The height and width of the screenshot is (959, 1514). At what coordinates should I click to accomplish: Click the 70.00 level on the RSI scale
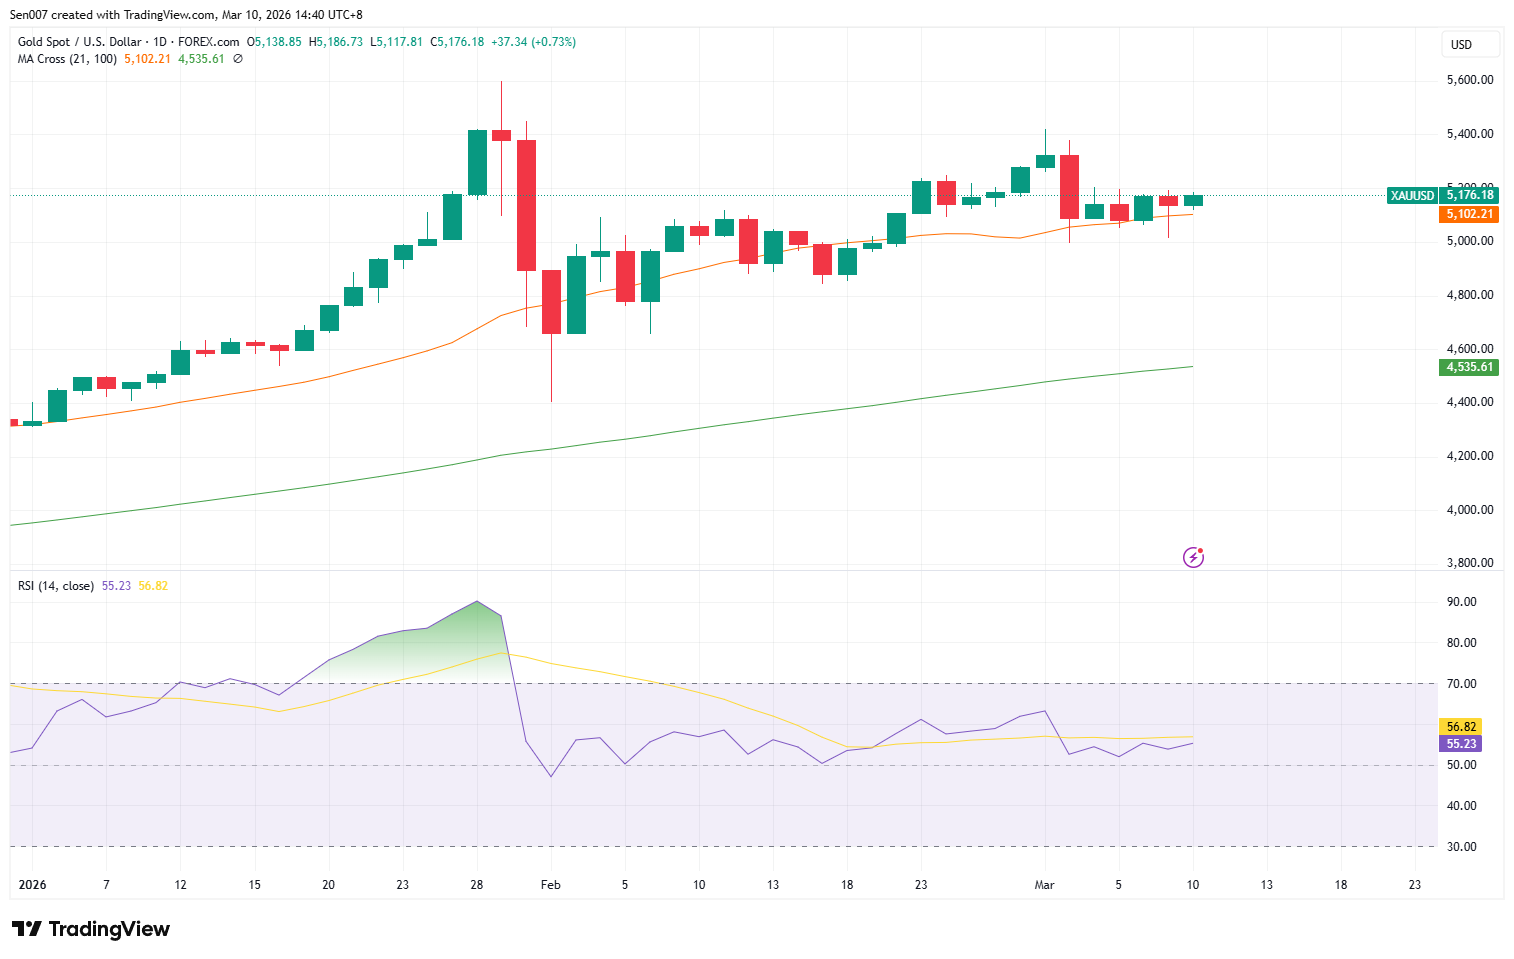click(1461, 684)
